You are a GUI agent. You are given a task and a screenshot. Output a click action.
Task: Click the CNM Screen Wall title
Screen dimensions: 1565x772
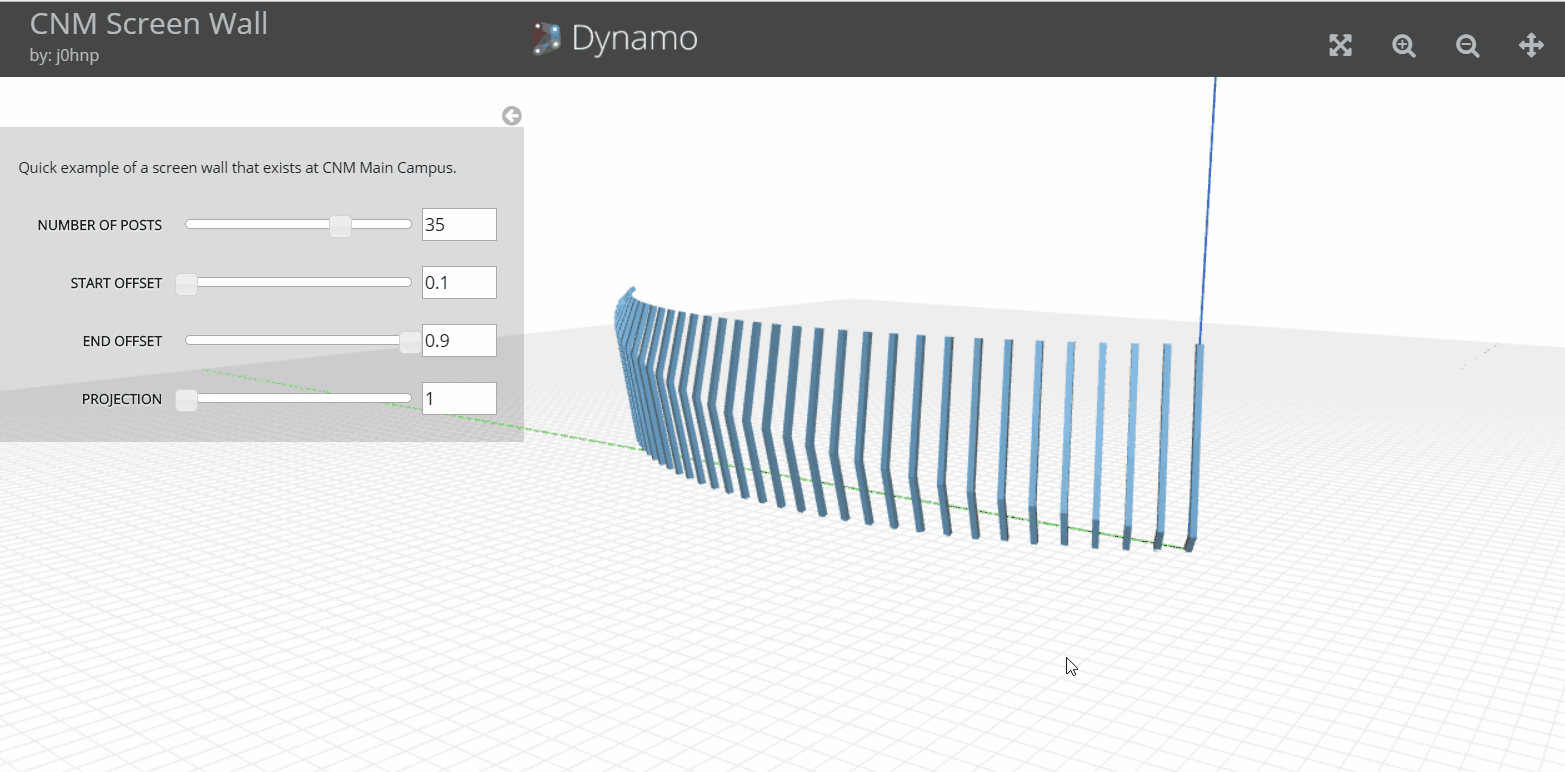coord(149,23)
